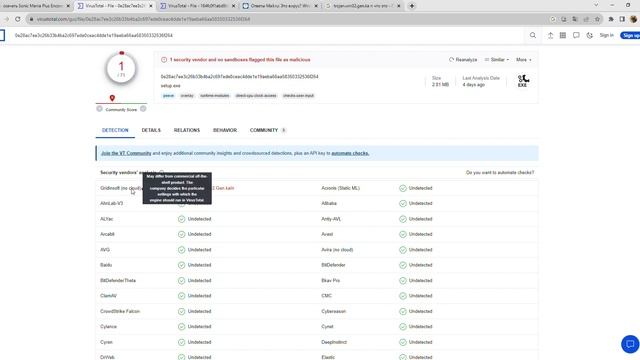Switch to the BEHAVIOR tab
This screenshot has height=360, width=640.
pyautogui.click(x=225, y=130)
